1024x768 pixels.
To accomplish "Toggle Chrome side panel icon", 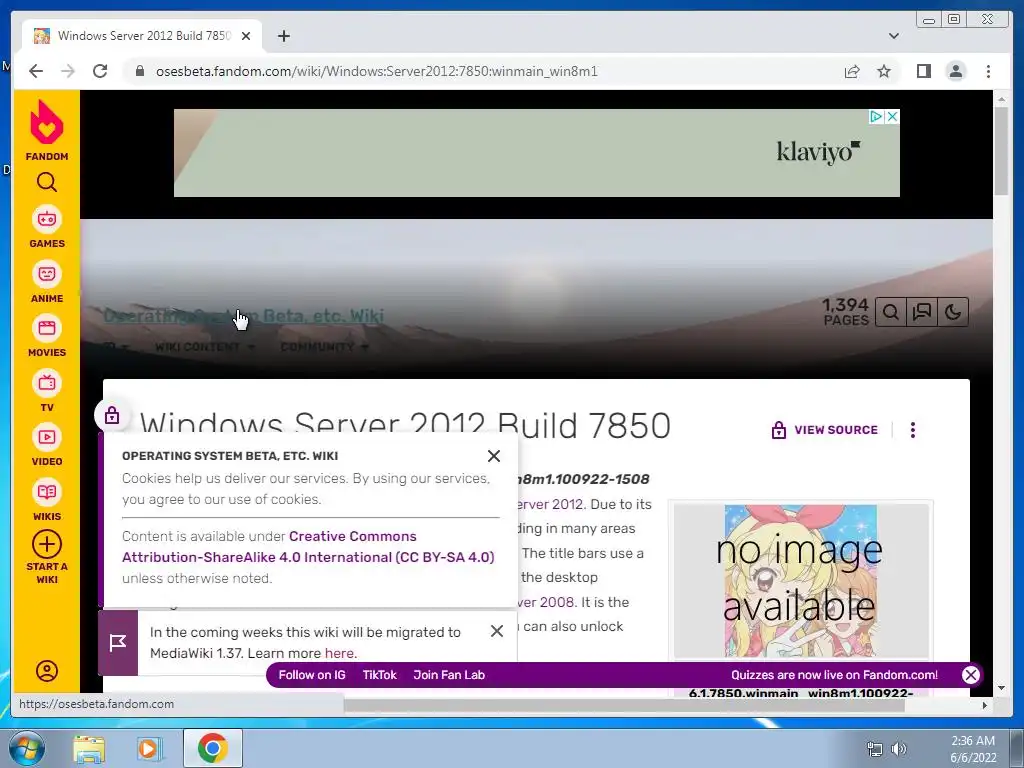I will coord(923,71).
